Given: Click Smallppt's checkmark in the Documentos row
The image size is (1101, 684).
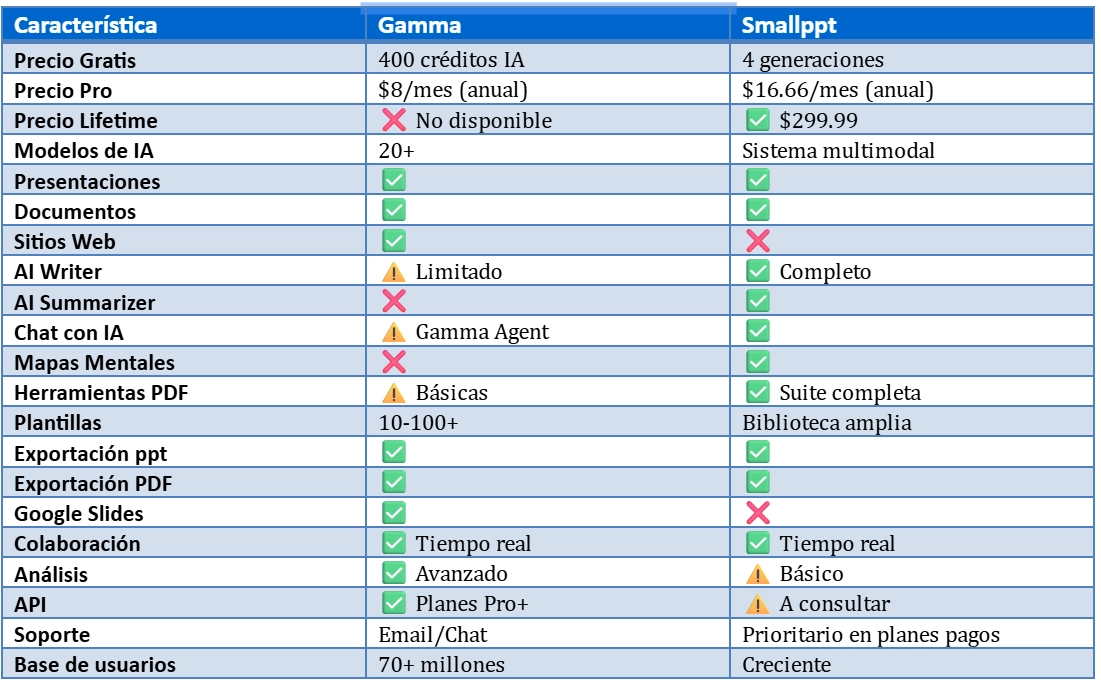Looking at the screenshot, I should 758,210.
